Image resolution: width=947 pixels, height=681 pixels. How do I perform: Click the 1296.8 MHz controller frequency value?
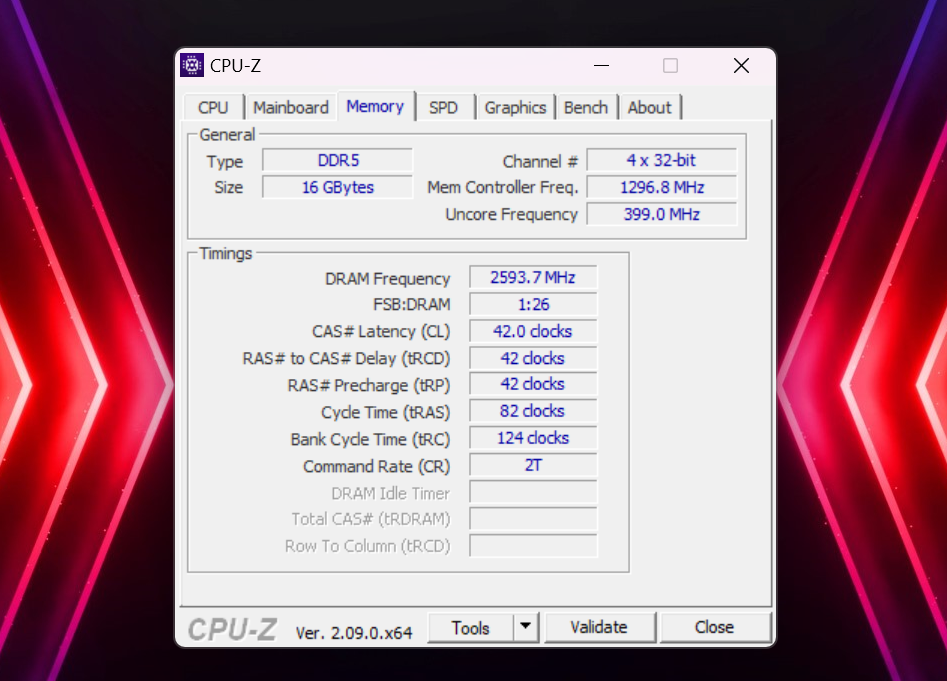661,187
